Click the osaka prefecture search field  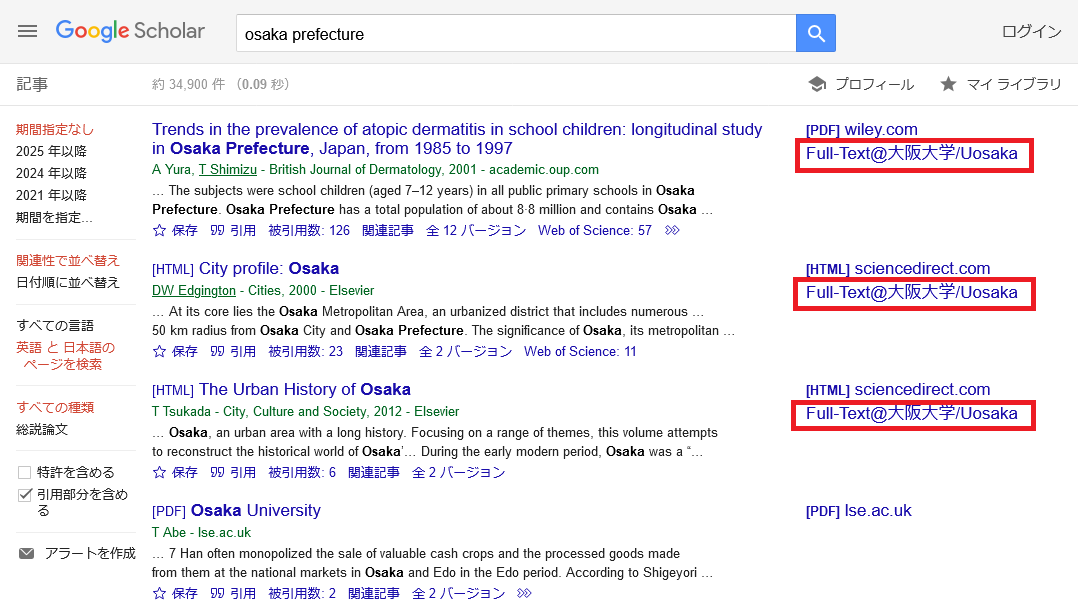pyautogui.click(x=516, y=33)
